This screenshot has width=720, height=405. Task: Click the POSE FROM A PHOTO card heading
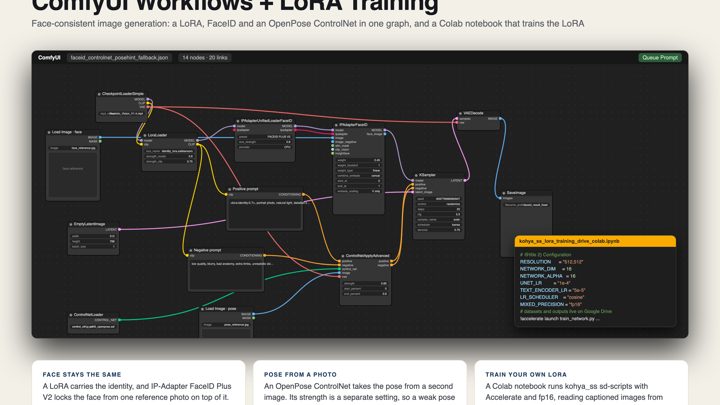[x=300, y=374]
